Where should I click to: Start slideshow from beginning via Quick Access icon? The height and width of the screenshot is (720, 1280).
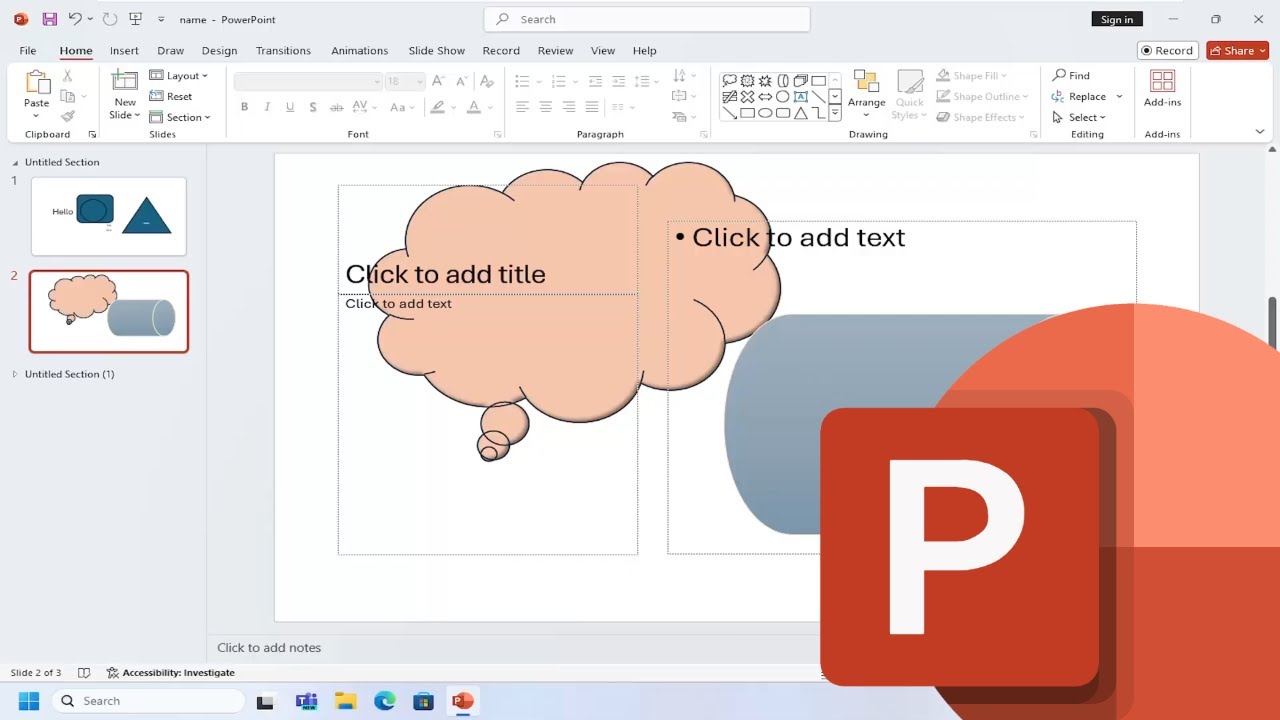pos(136,19)
